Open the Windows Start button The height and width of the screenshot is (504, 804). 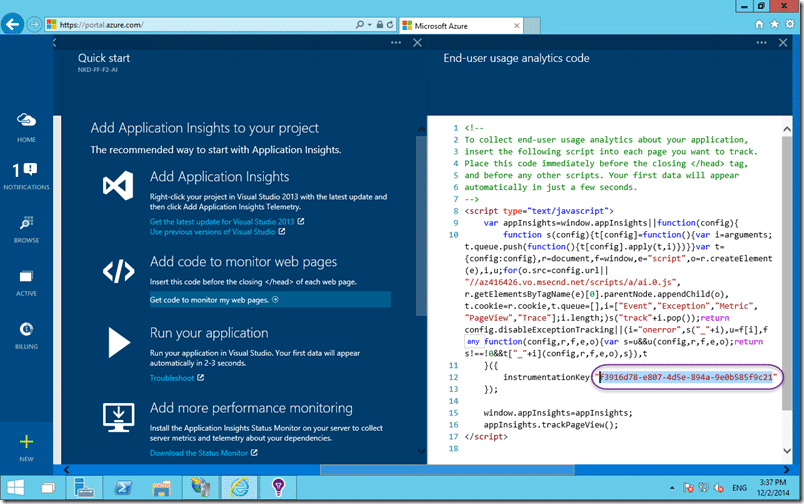15,488
